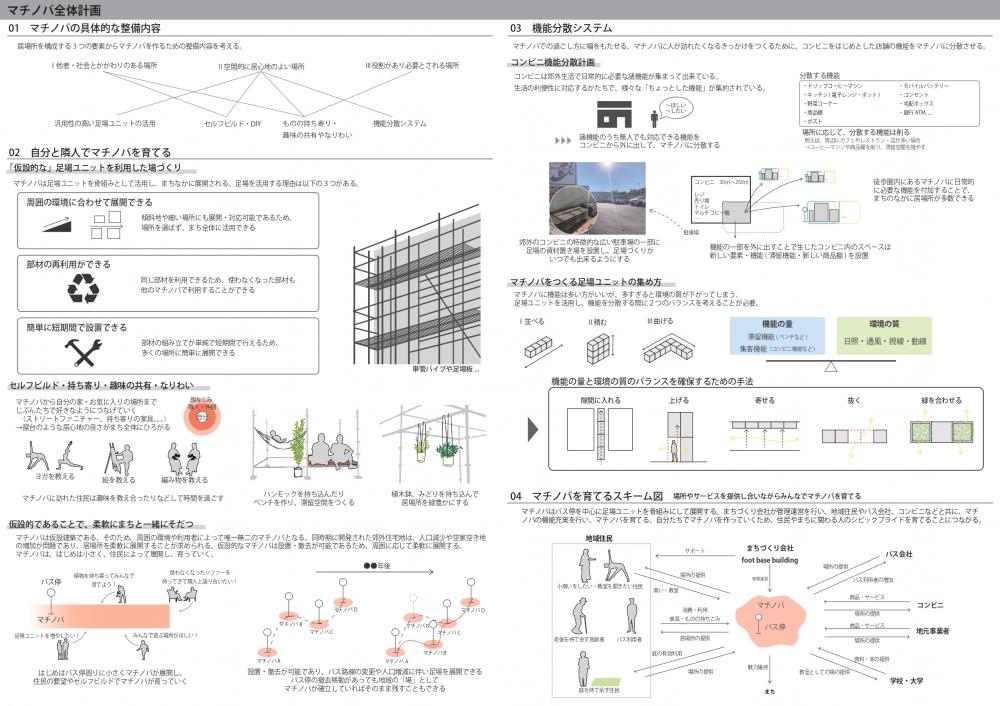Click the 簡単に短期間で設置できる card title
1000x706 pixels.
[77, 327]
